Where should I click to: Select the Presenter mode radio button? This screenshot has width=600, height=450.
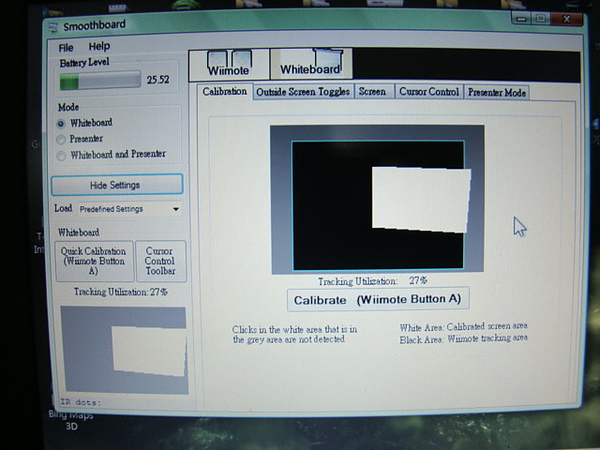(61, 140)
